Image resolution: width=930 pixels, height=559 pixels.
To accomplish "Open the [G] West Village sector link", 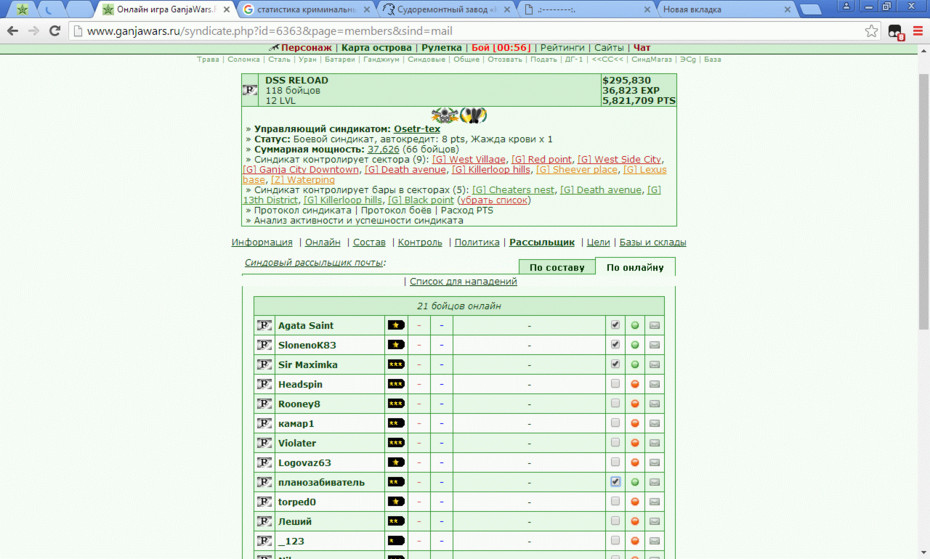I will click(469, 160).
